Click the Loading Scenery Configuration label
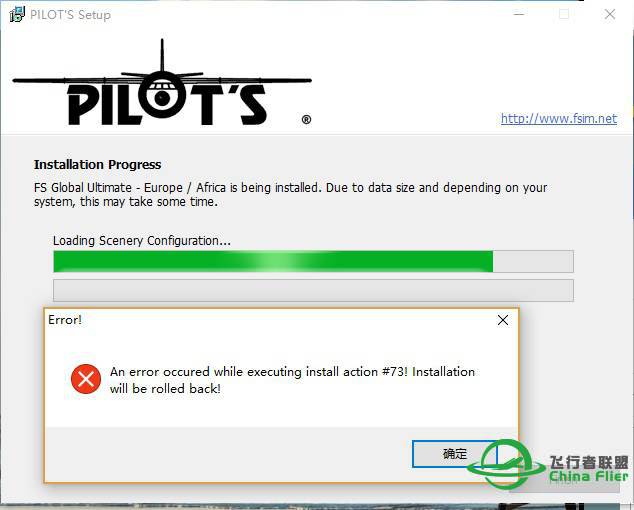Viewport: 634px width, 510px height. (x=142, y=241)
